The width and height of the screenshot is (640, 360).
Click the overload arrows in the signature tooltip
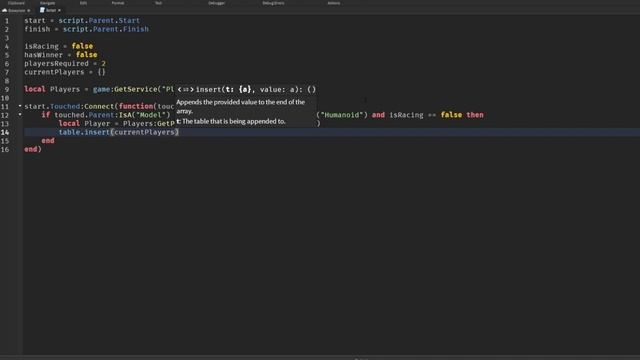tap(186, 89)
